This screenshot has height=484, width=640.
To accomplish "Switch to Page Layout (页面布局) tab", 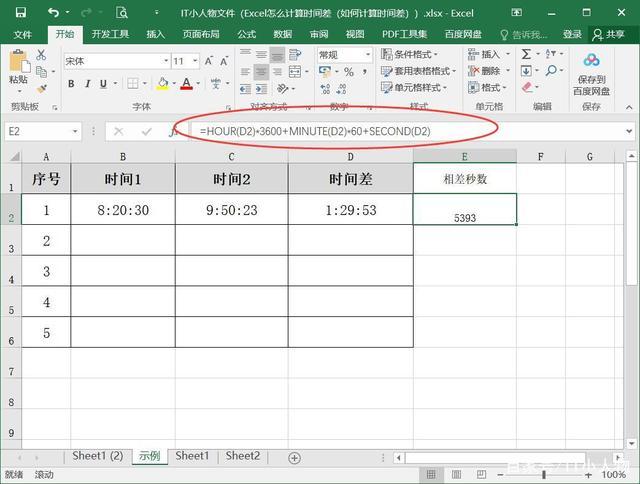I will coord(201,34).
